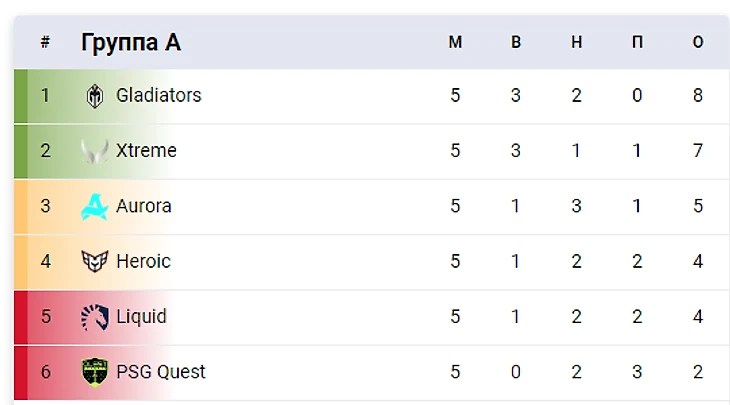Click Gladiators' points value 8
This screenshot has height=405, width=730.
point(698,96)
